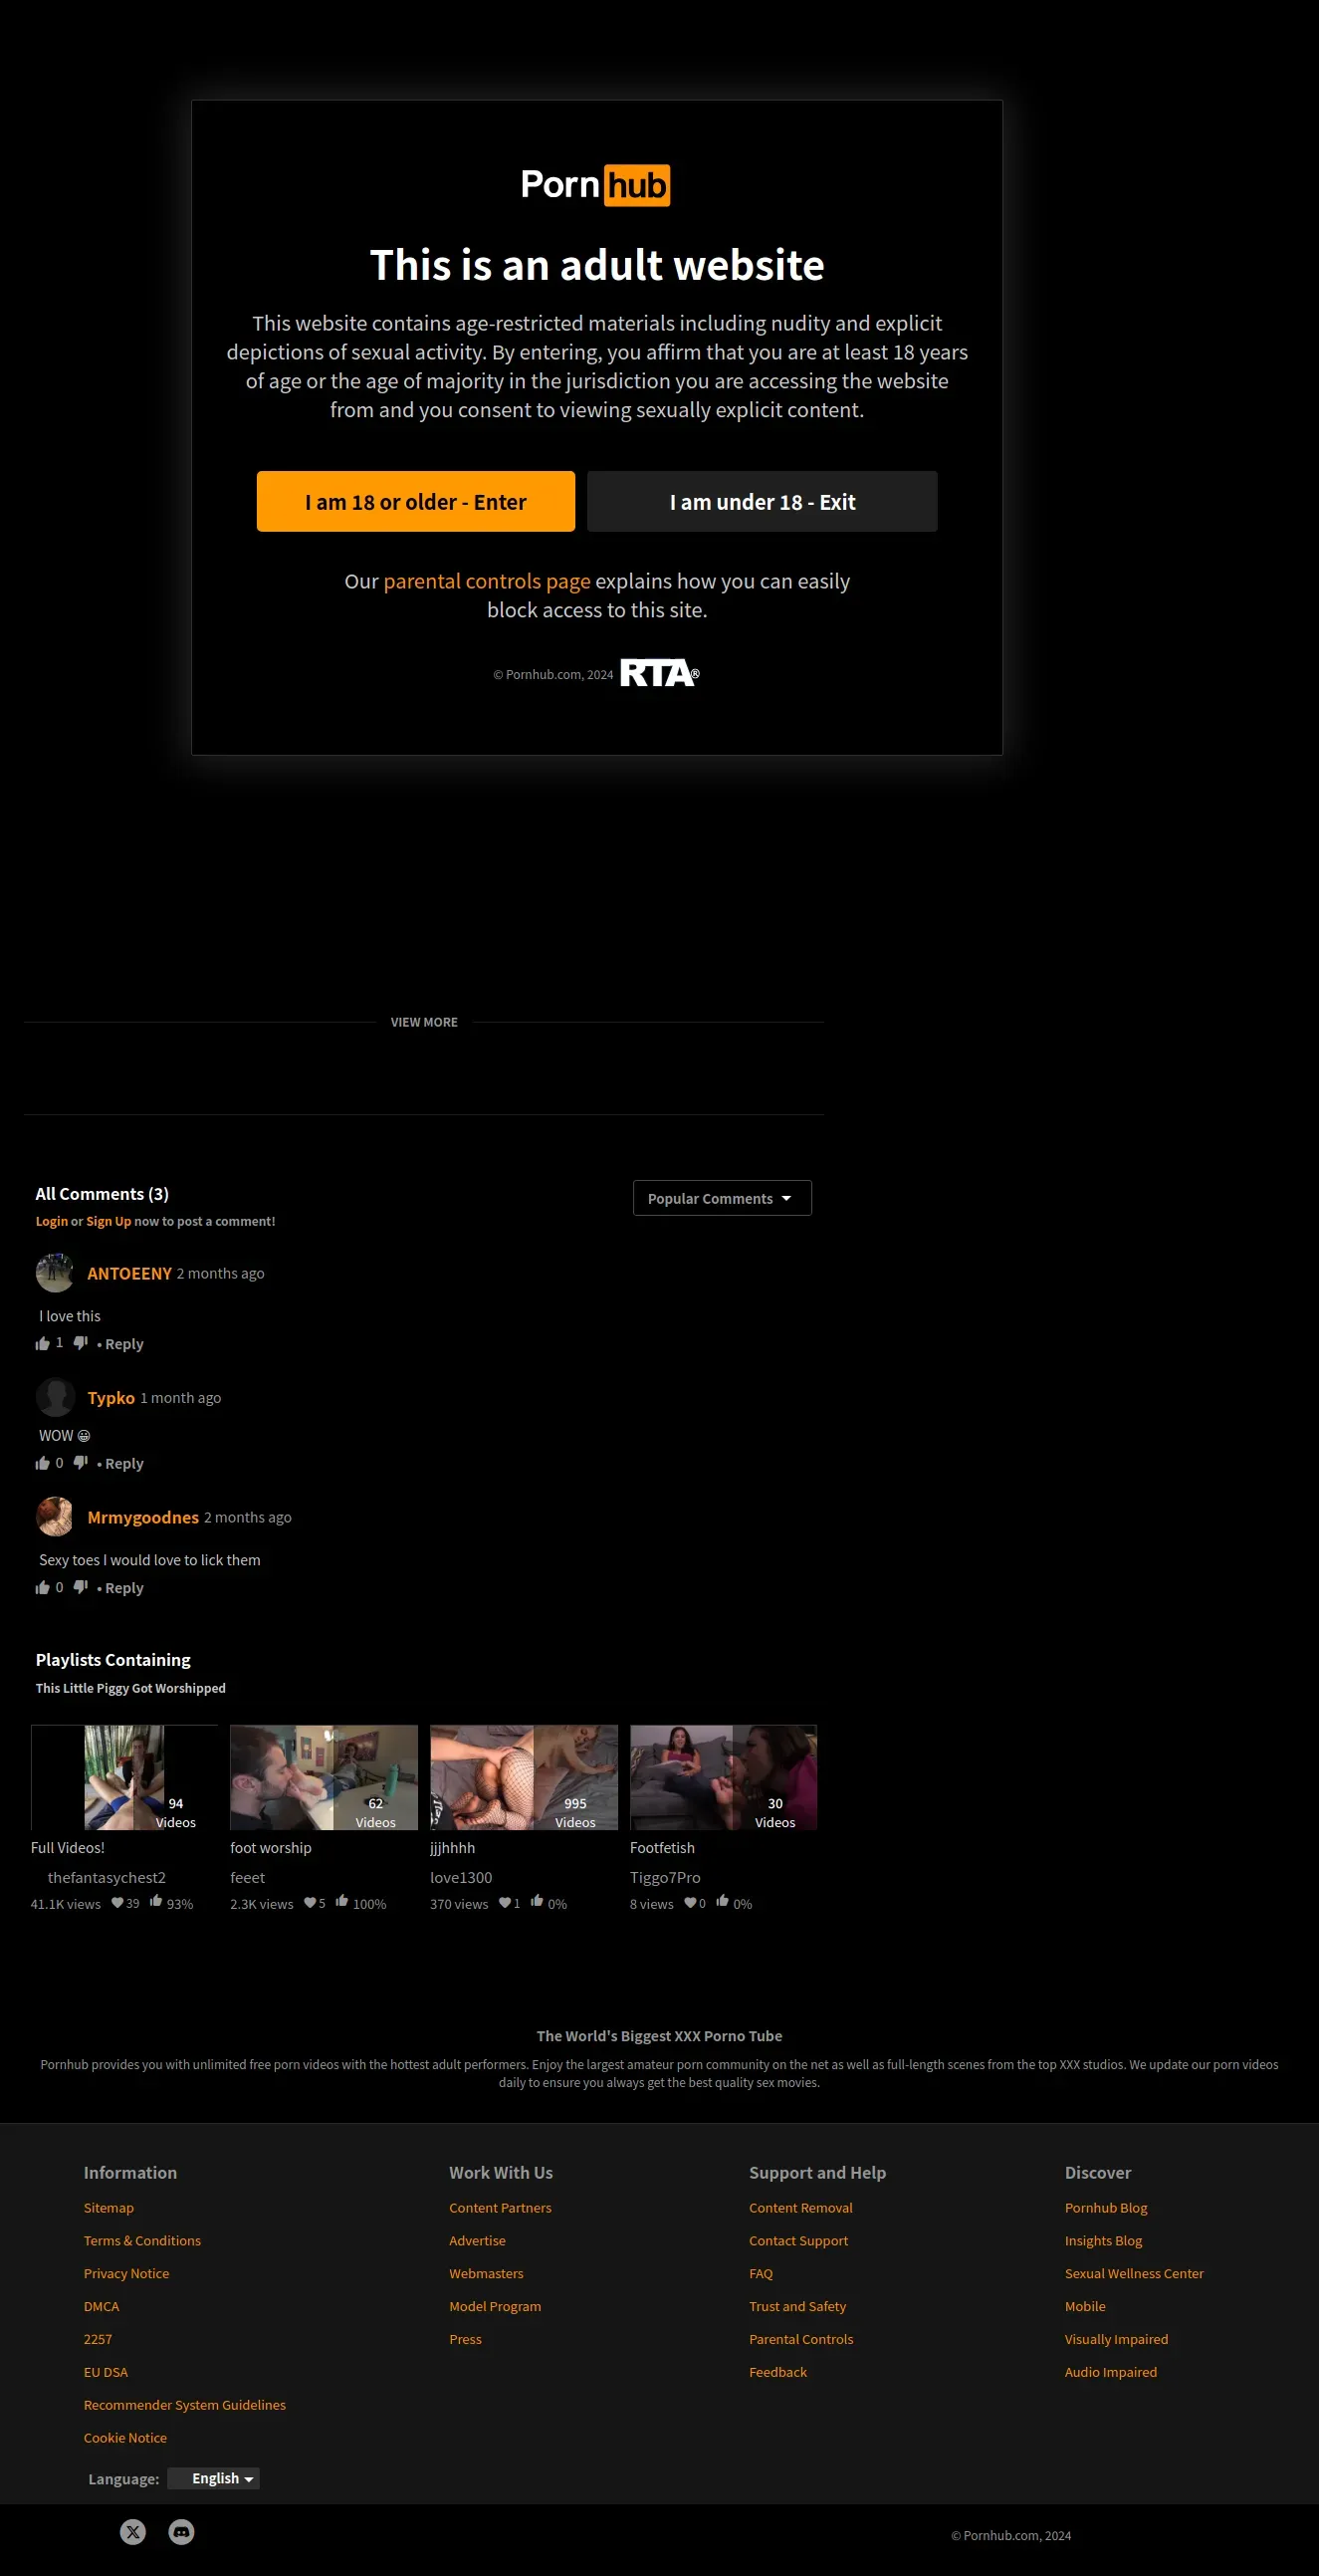The image size is (1319, 2576).
Task: Open the Content Partners footer link
Action: click(x=500, y=2207)
